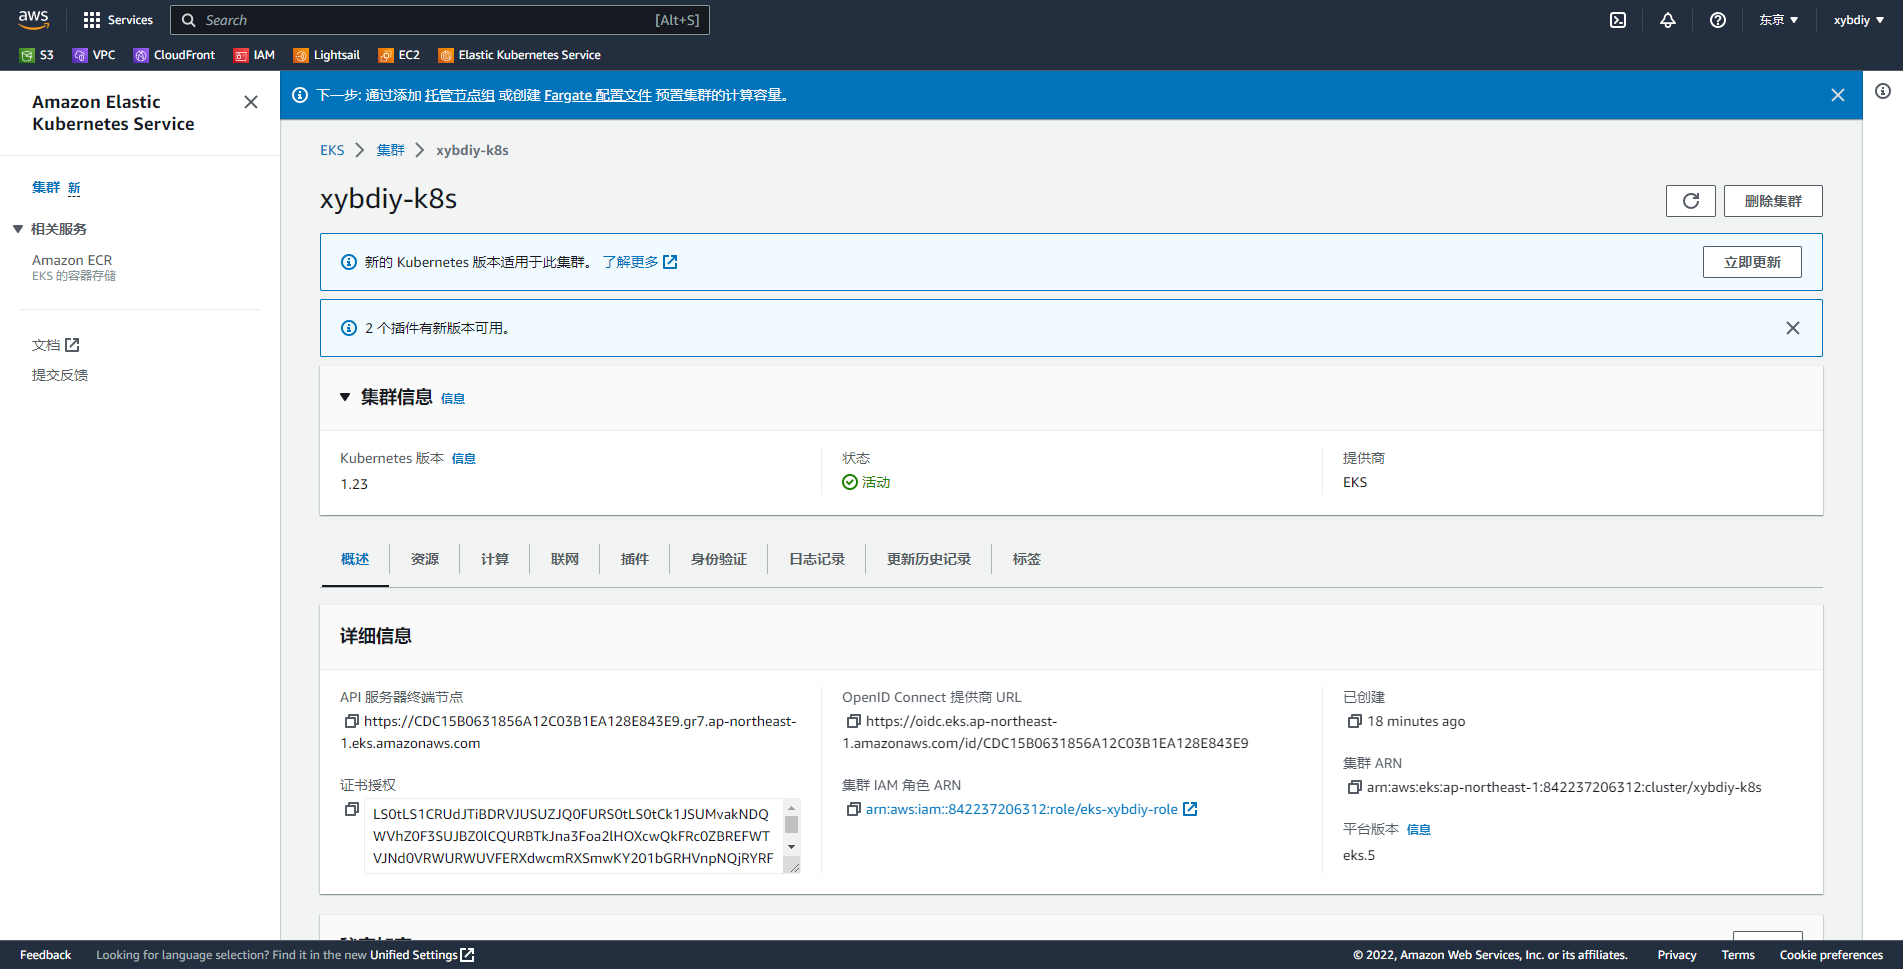Switch to the 资源 tab
The image size is (1903, 969).
pyautogui.click(x=425, y=559)
